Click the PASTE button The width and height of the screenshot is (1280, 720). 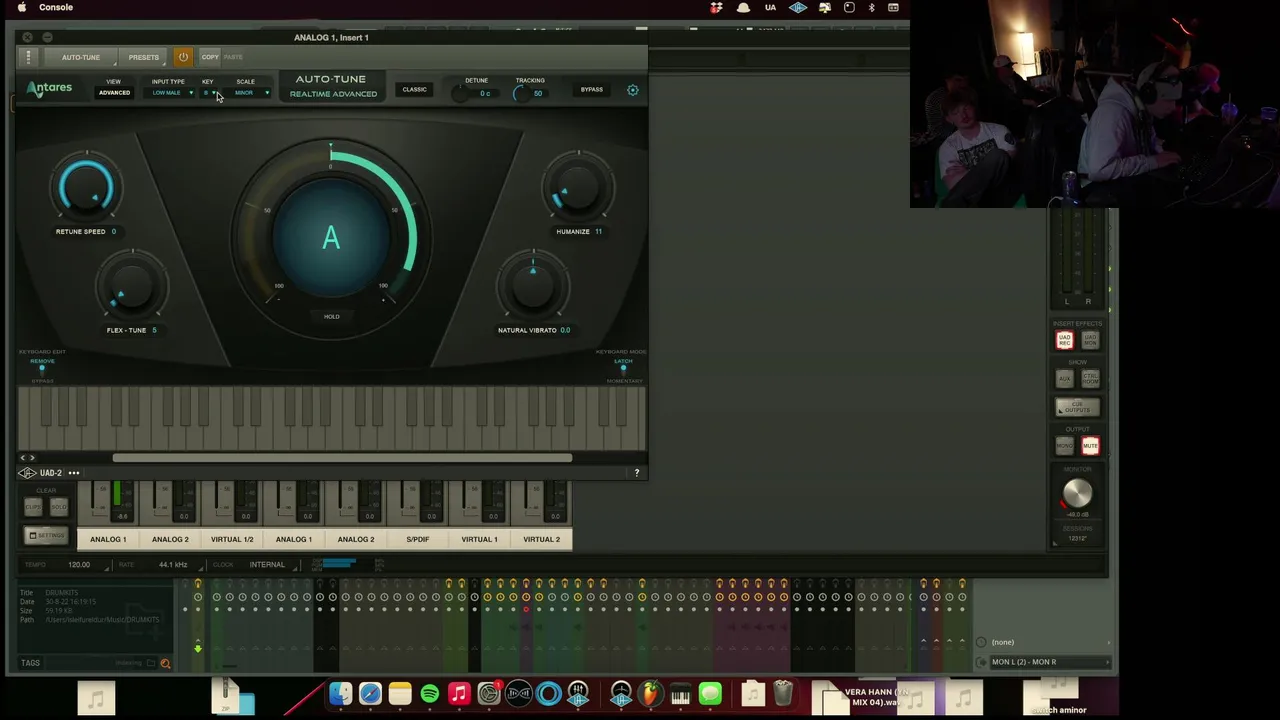tap(233, 57)
